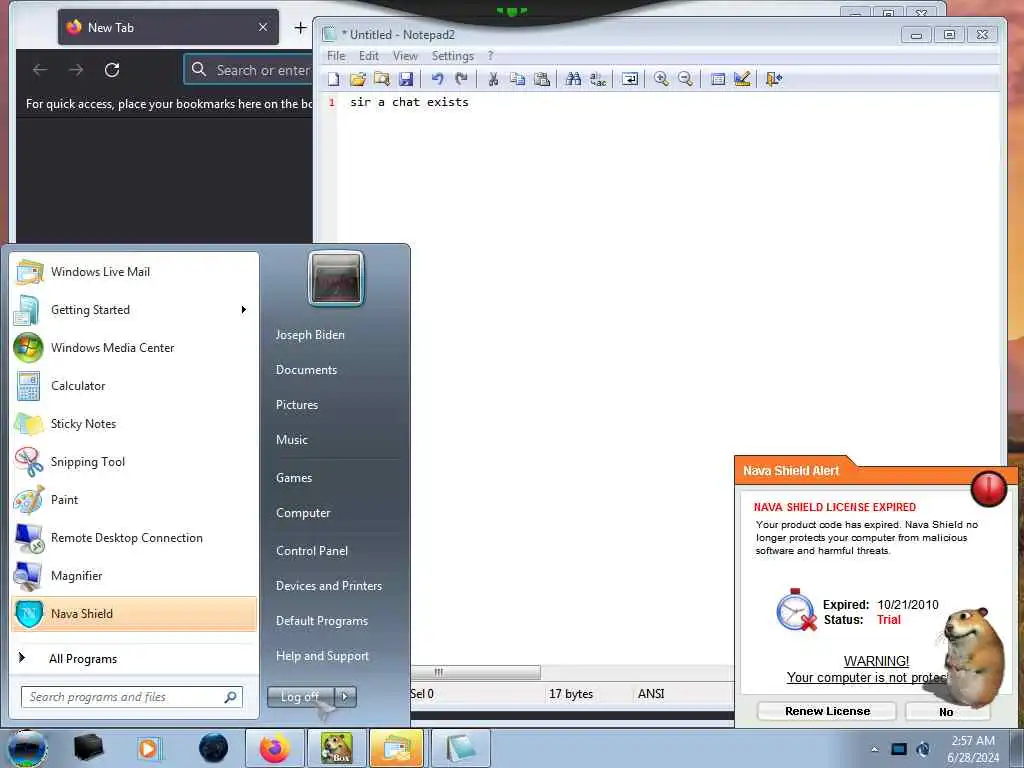1024x768 pixels.
Task: Click the Start orb on the taskbar
Action: [x=27, y=748]
